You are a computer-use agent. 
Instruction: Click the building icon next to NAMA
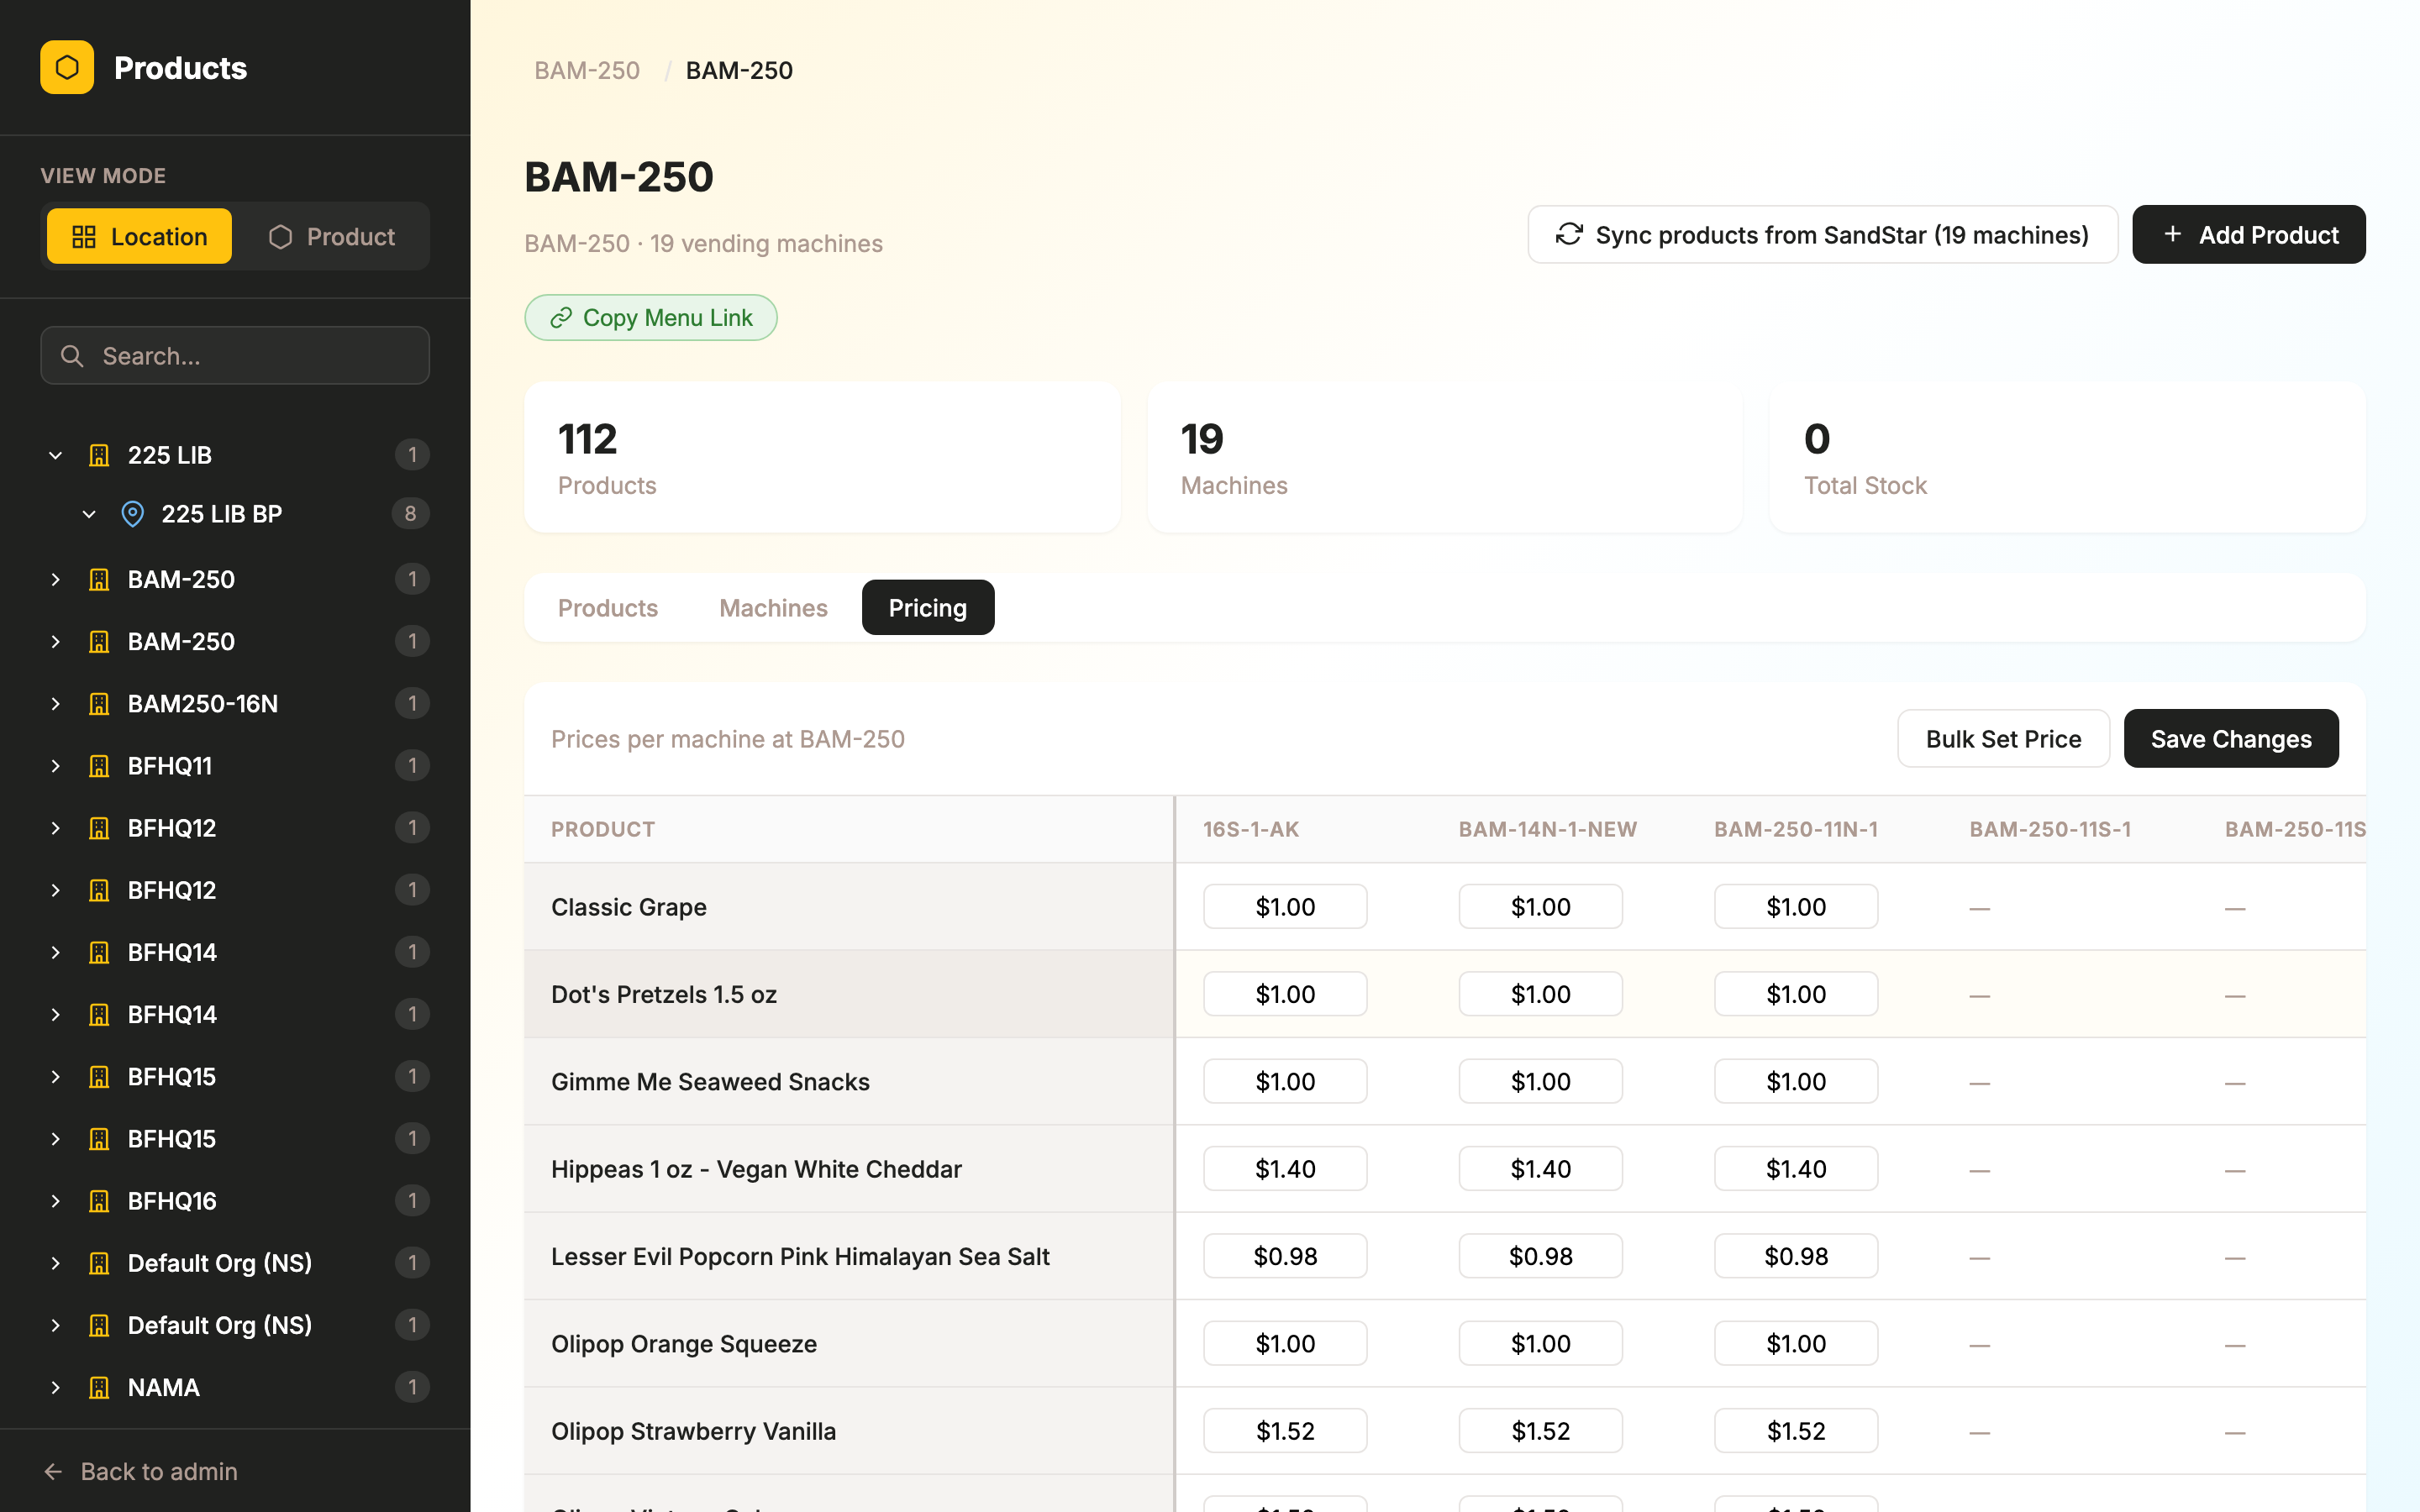click(x=98, y=1387)
